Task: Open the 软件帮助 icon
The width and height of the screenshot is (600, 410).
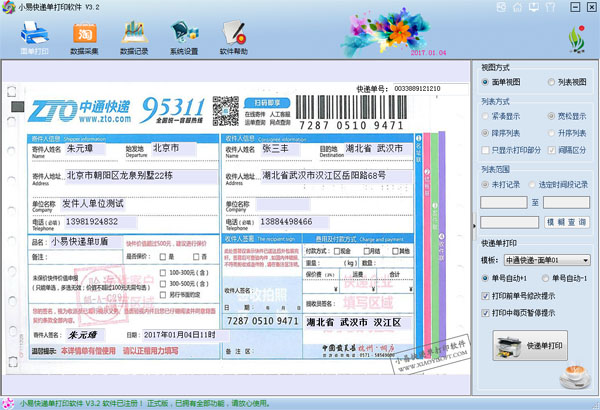Action: coord(234,38)
